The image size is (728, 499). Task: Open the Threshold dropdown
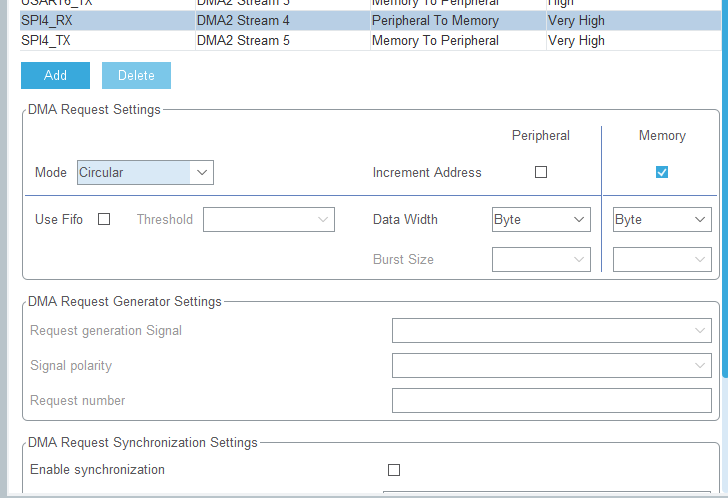(269, 220)
